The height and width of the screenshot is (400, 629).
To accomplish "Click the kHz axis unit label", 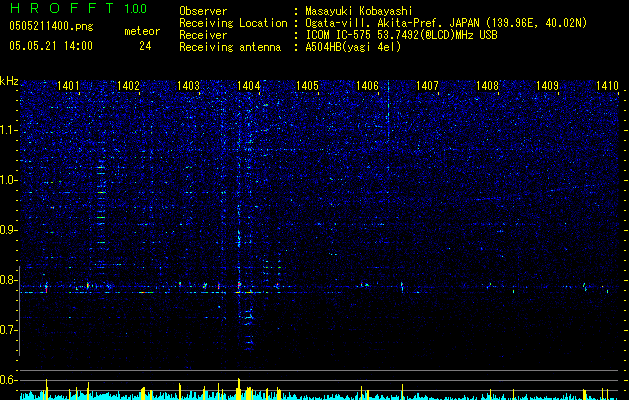I will pos(9,81).
